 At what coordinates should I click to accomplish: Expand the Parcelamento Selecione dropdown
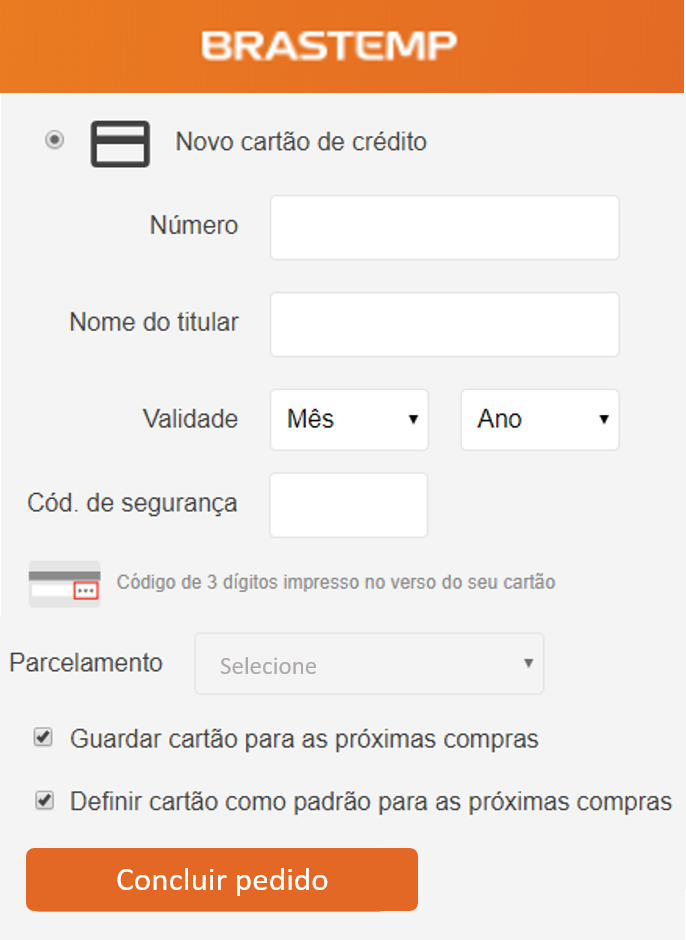click(369, 664)
